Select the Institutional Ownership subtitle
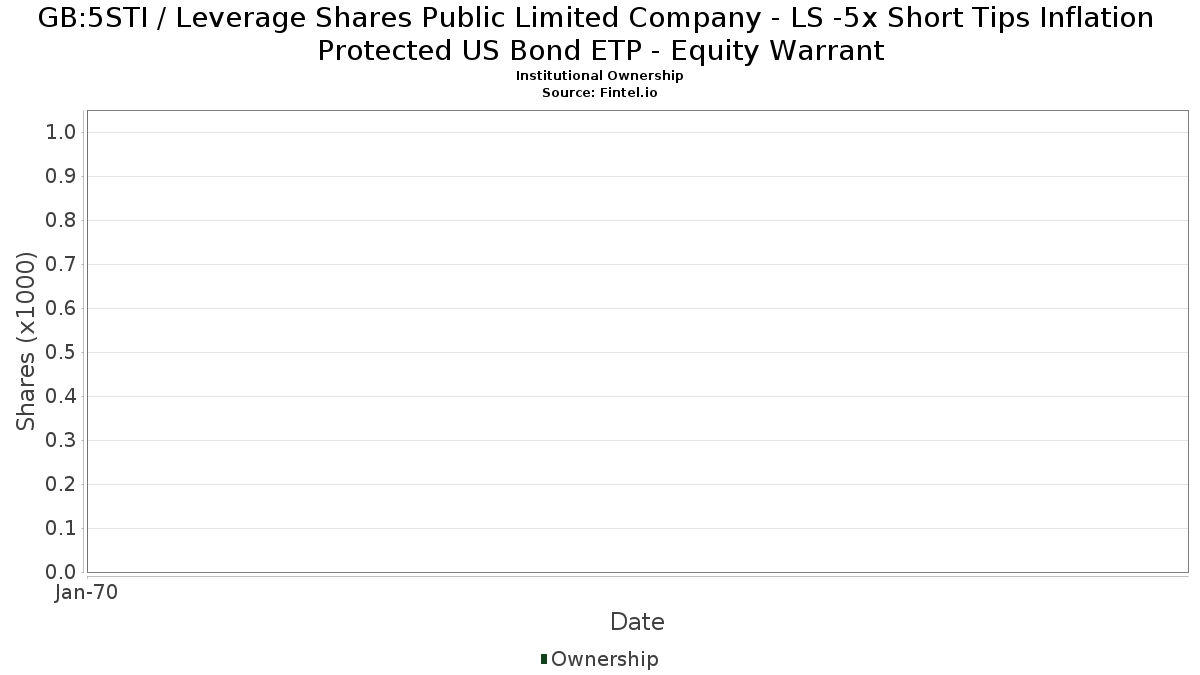The height and width of the screenshot is (675, 1200). point(600,76)
